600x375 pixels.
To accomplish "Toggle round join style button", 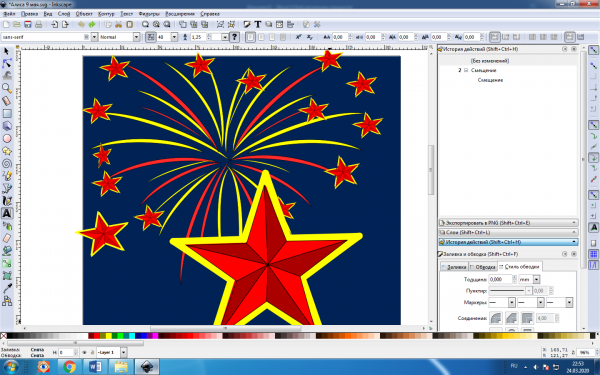I will coord(496,318).
